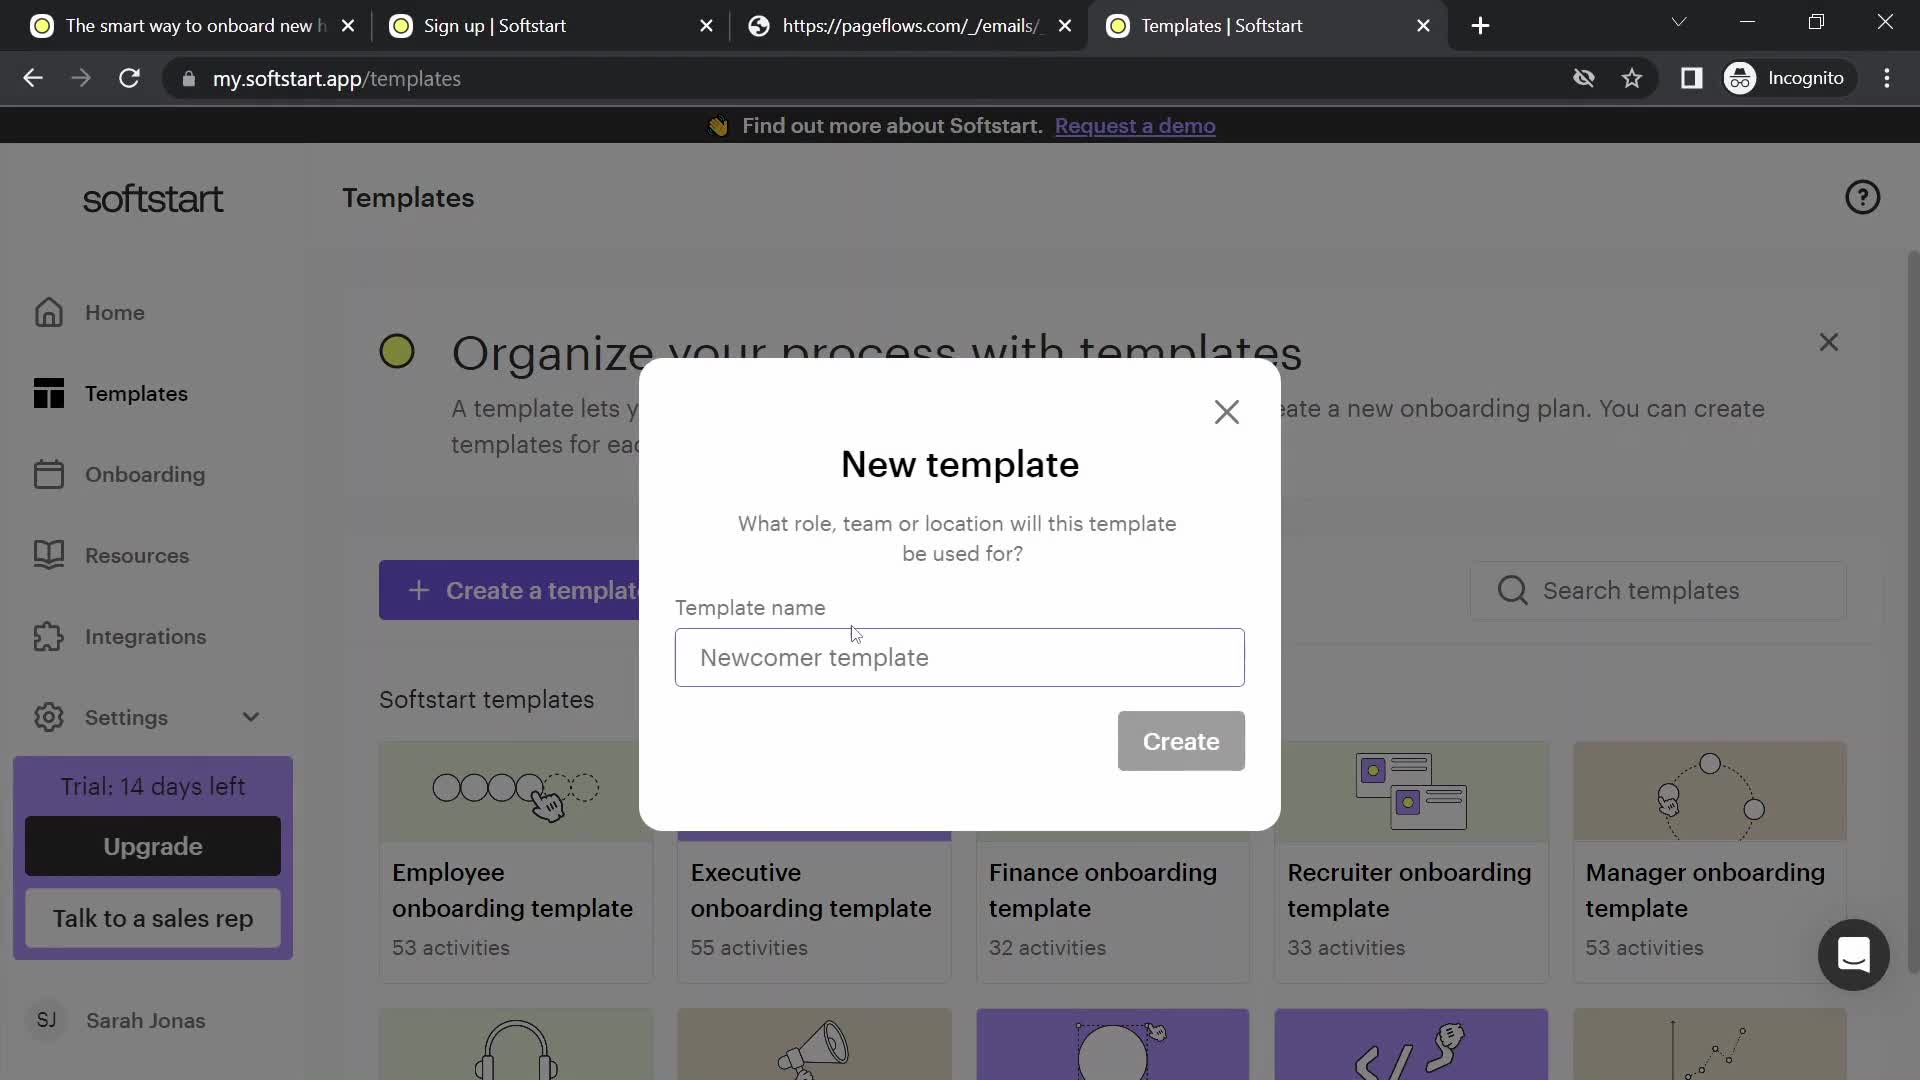Click the megaphone template thumbnail

[x=814, y=1045]
